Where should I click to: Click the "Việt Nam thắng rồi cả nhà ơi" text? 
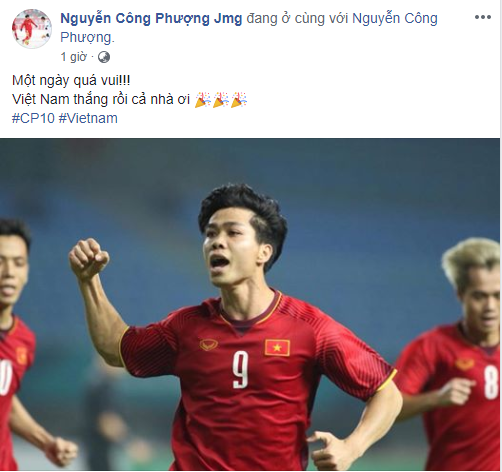[x=101, y=99]
